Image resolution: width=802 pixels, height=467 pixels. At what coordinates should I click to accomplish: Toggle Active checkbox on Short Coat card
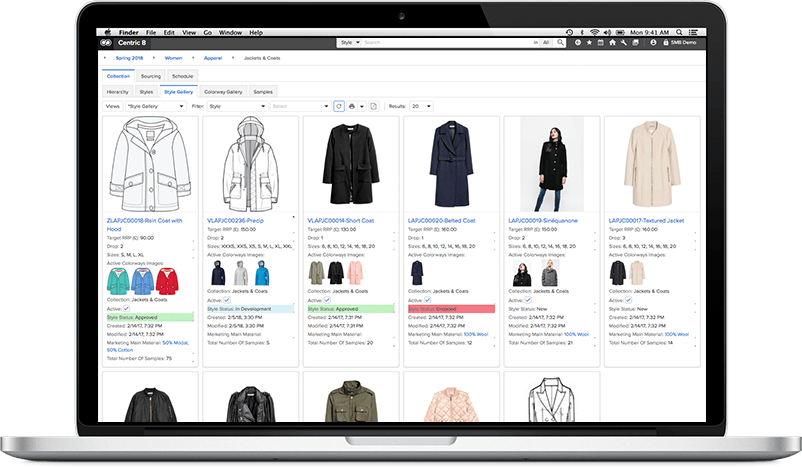[327, 300]
